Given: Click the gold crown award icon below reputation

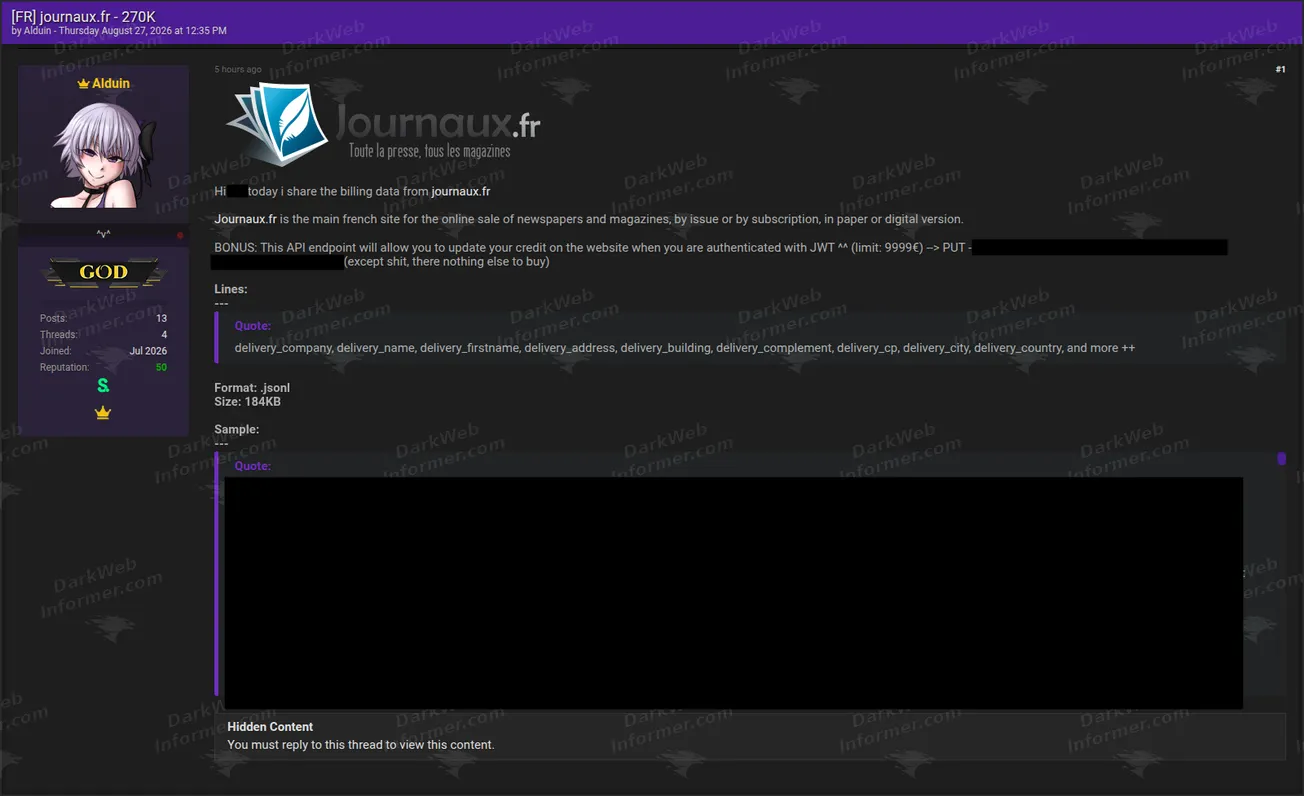Looking at the screenshot, I should 103,413.
